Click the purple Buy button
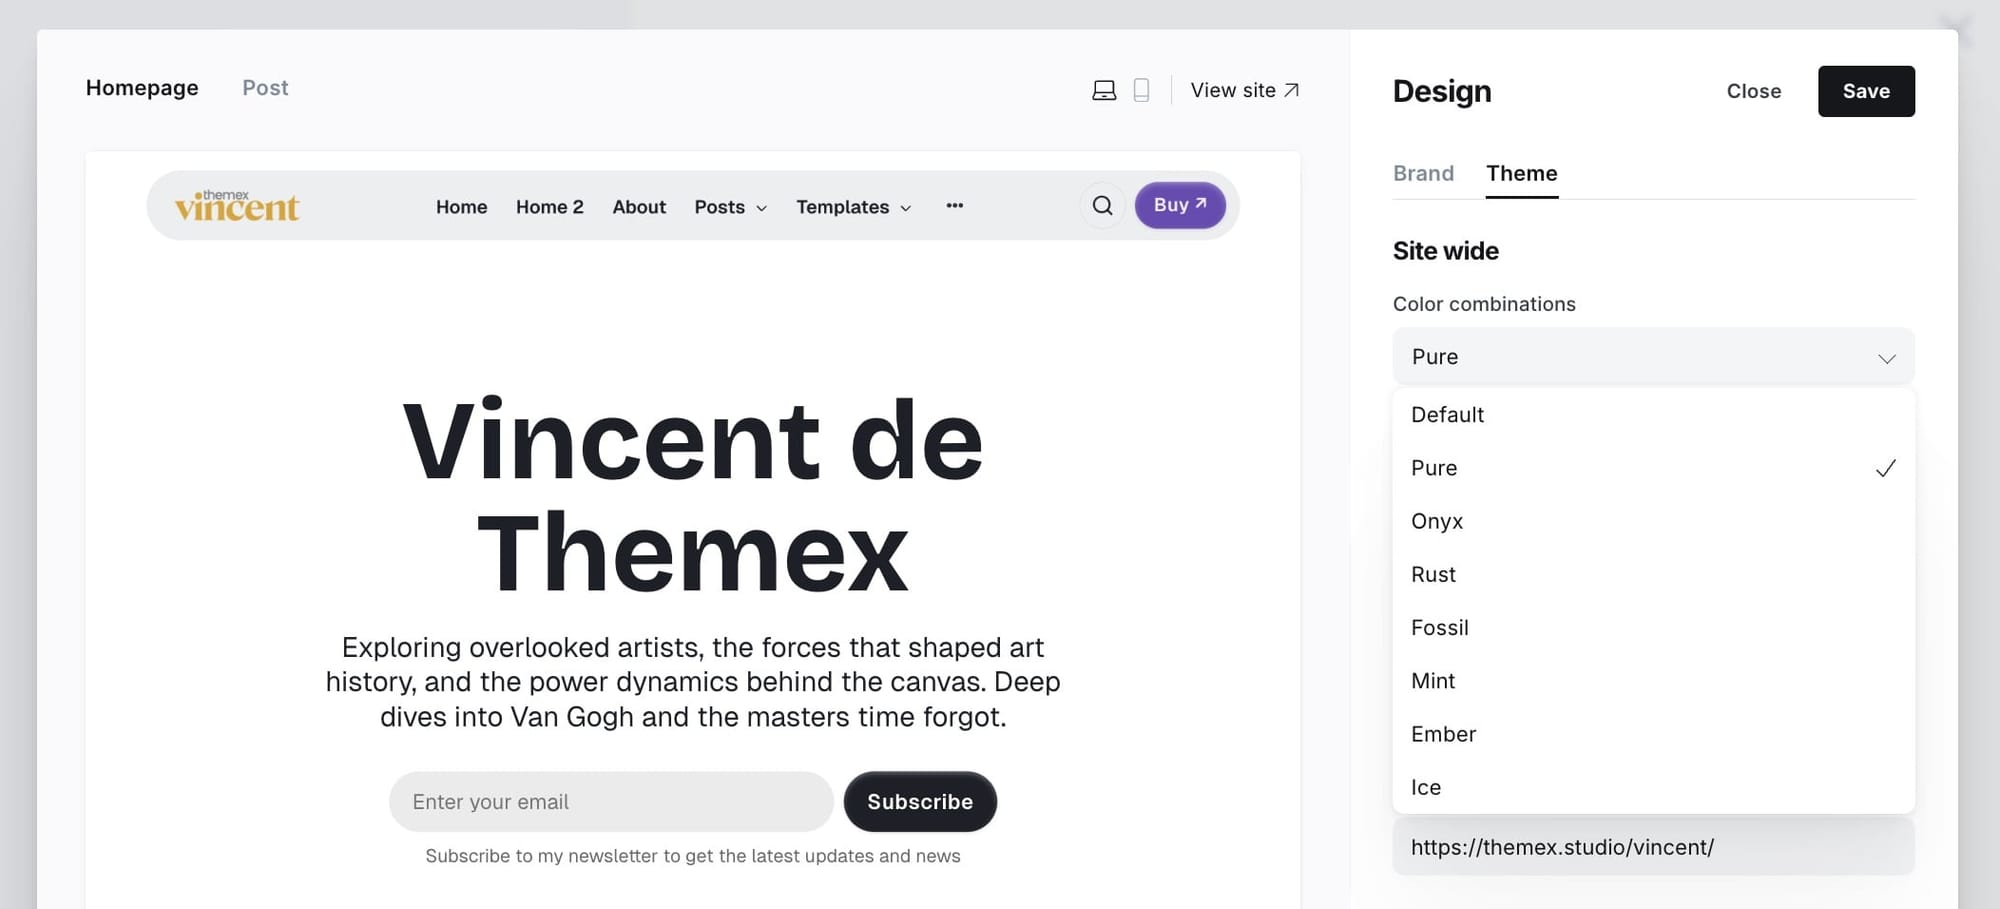This screenshot has height=909, width=2000. (x=1180, y=205)
